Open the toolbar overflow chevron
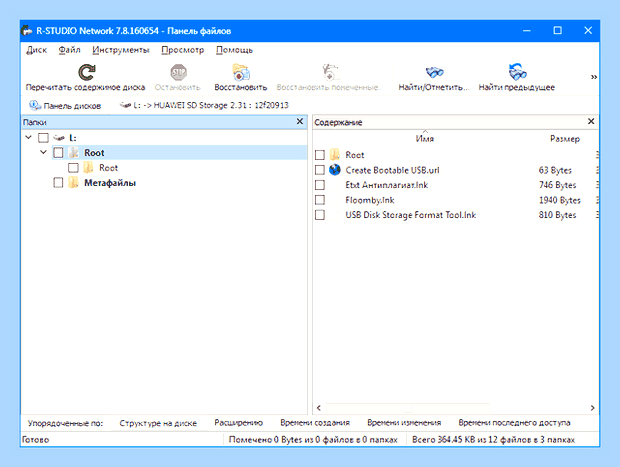620x467 pixels. 594,77
